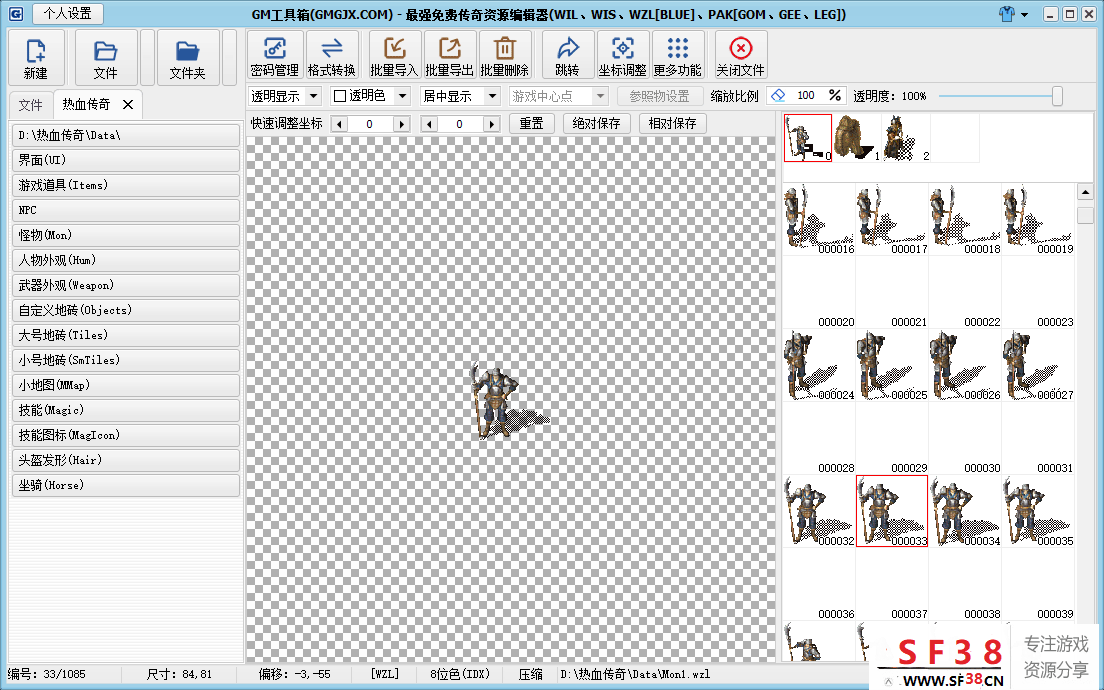The image size is (1104, 690).
Task: Select sprite thumbnail 000032
Action: click(x=820, y=511)
